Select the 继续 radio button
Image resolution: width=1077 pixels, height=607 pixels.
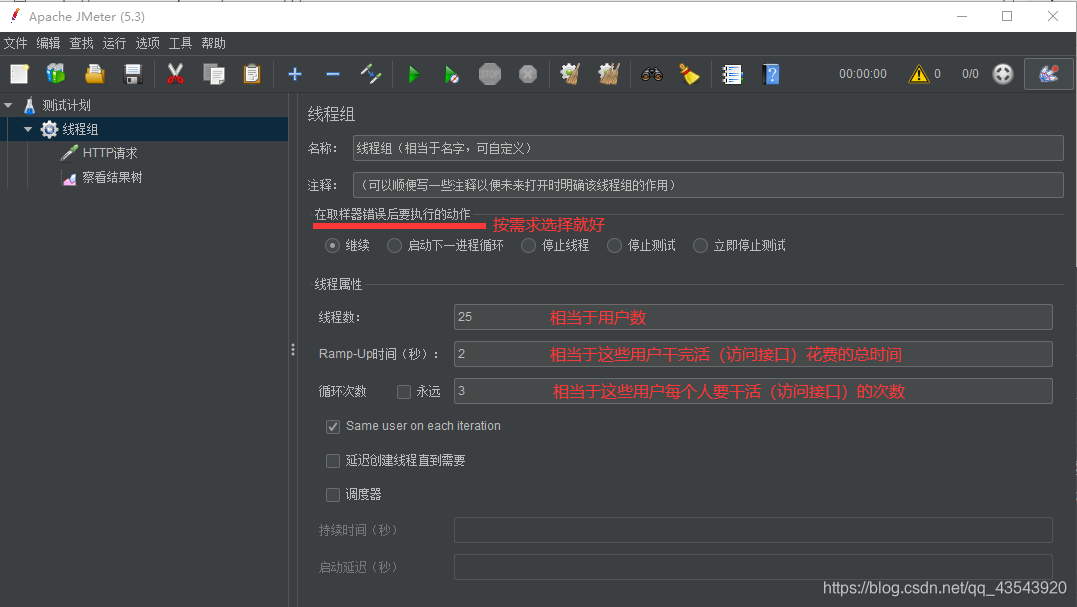[332, 245]
